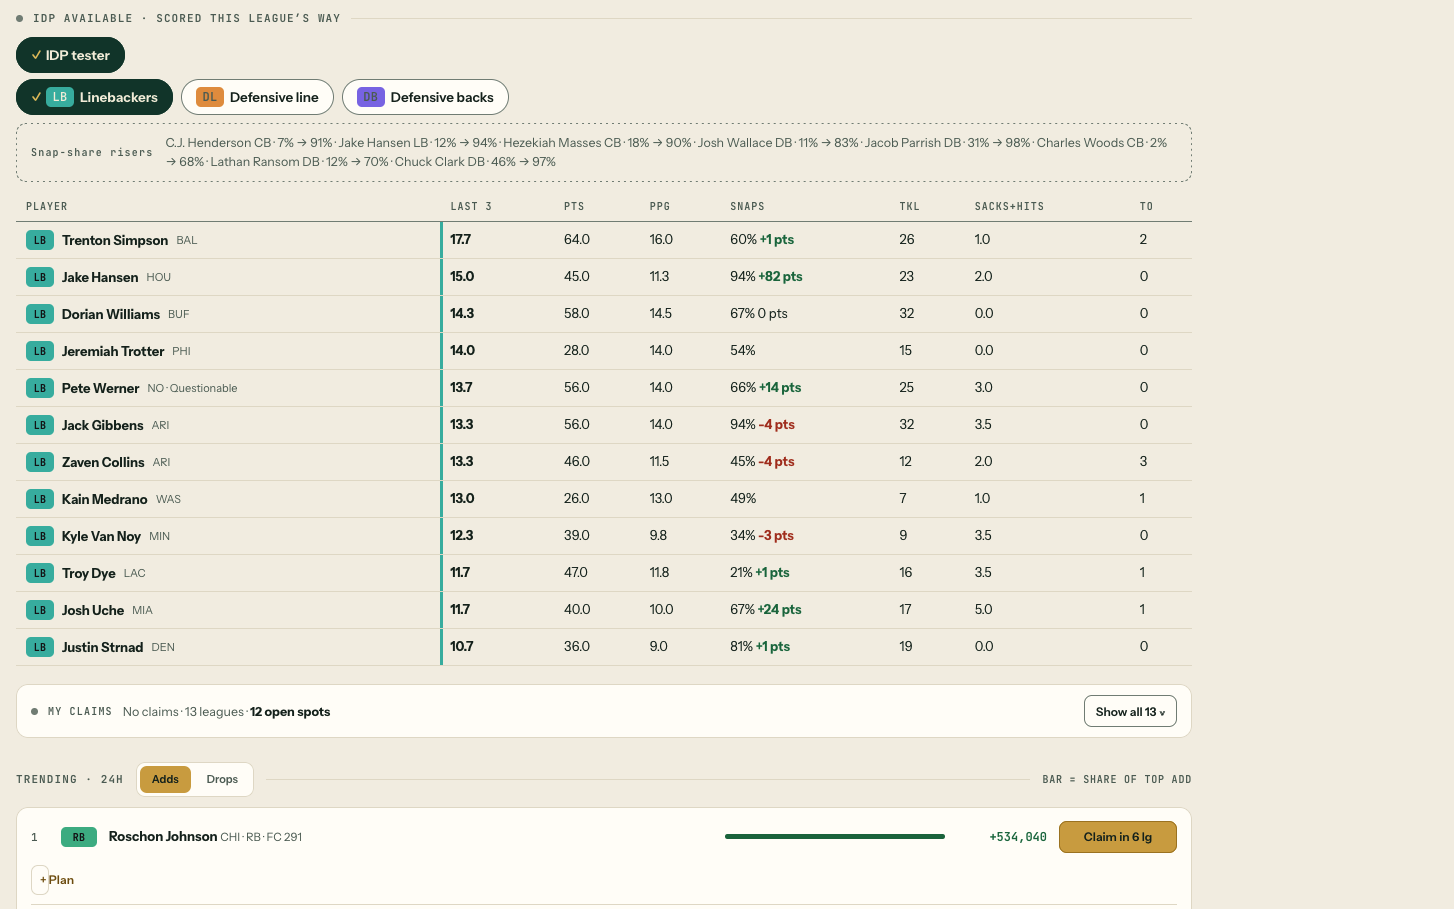Sort table by LAST 3 column
Viewport: 1454px width, 909px height.
click(x=471, y=206)
